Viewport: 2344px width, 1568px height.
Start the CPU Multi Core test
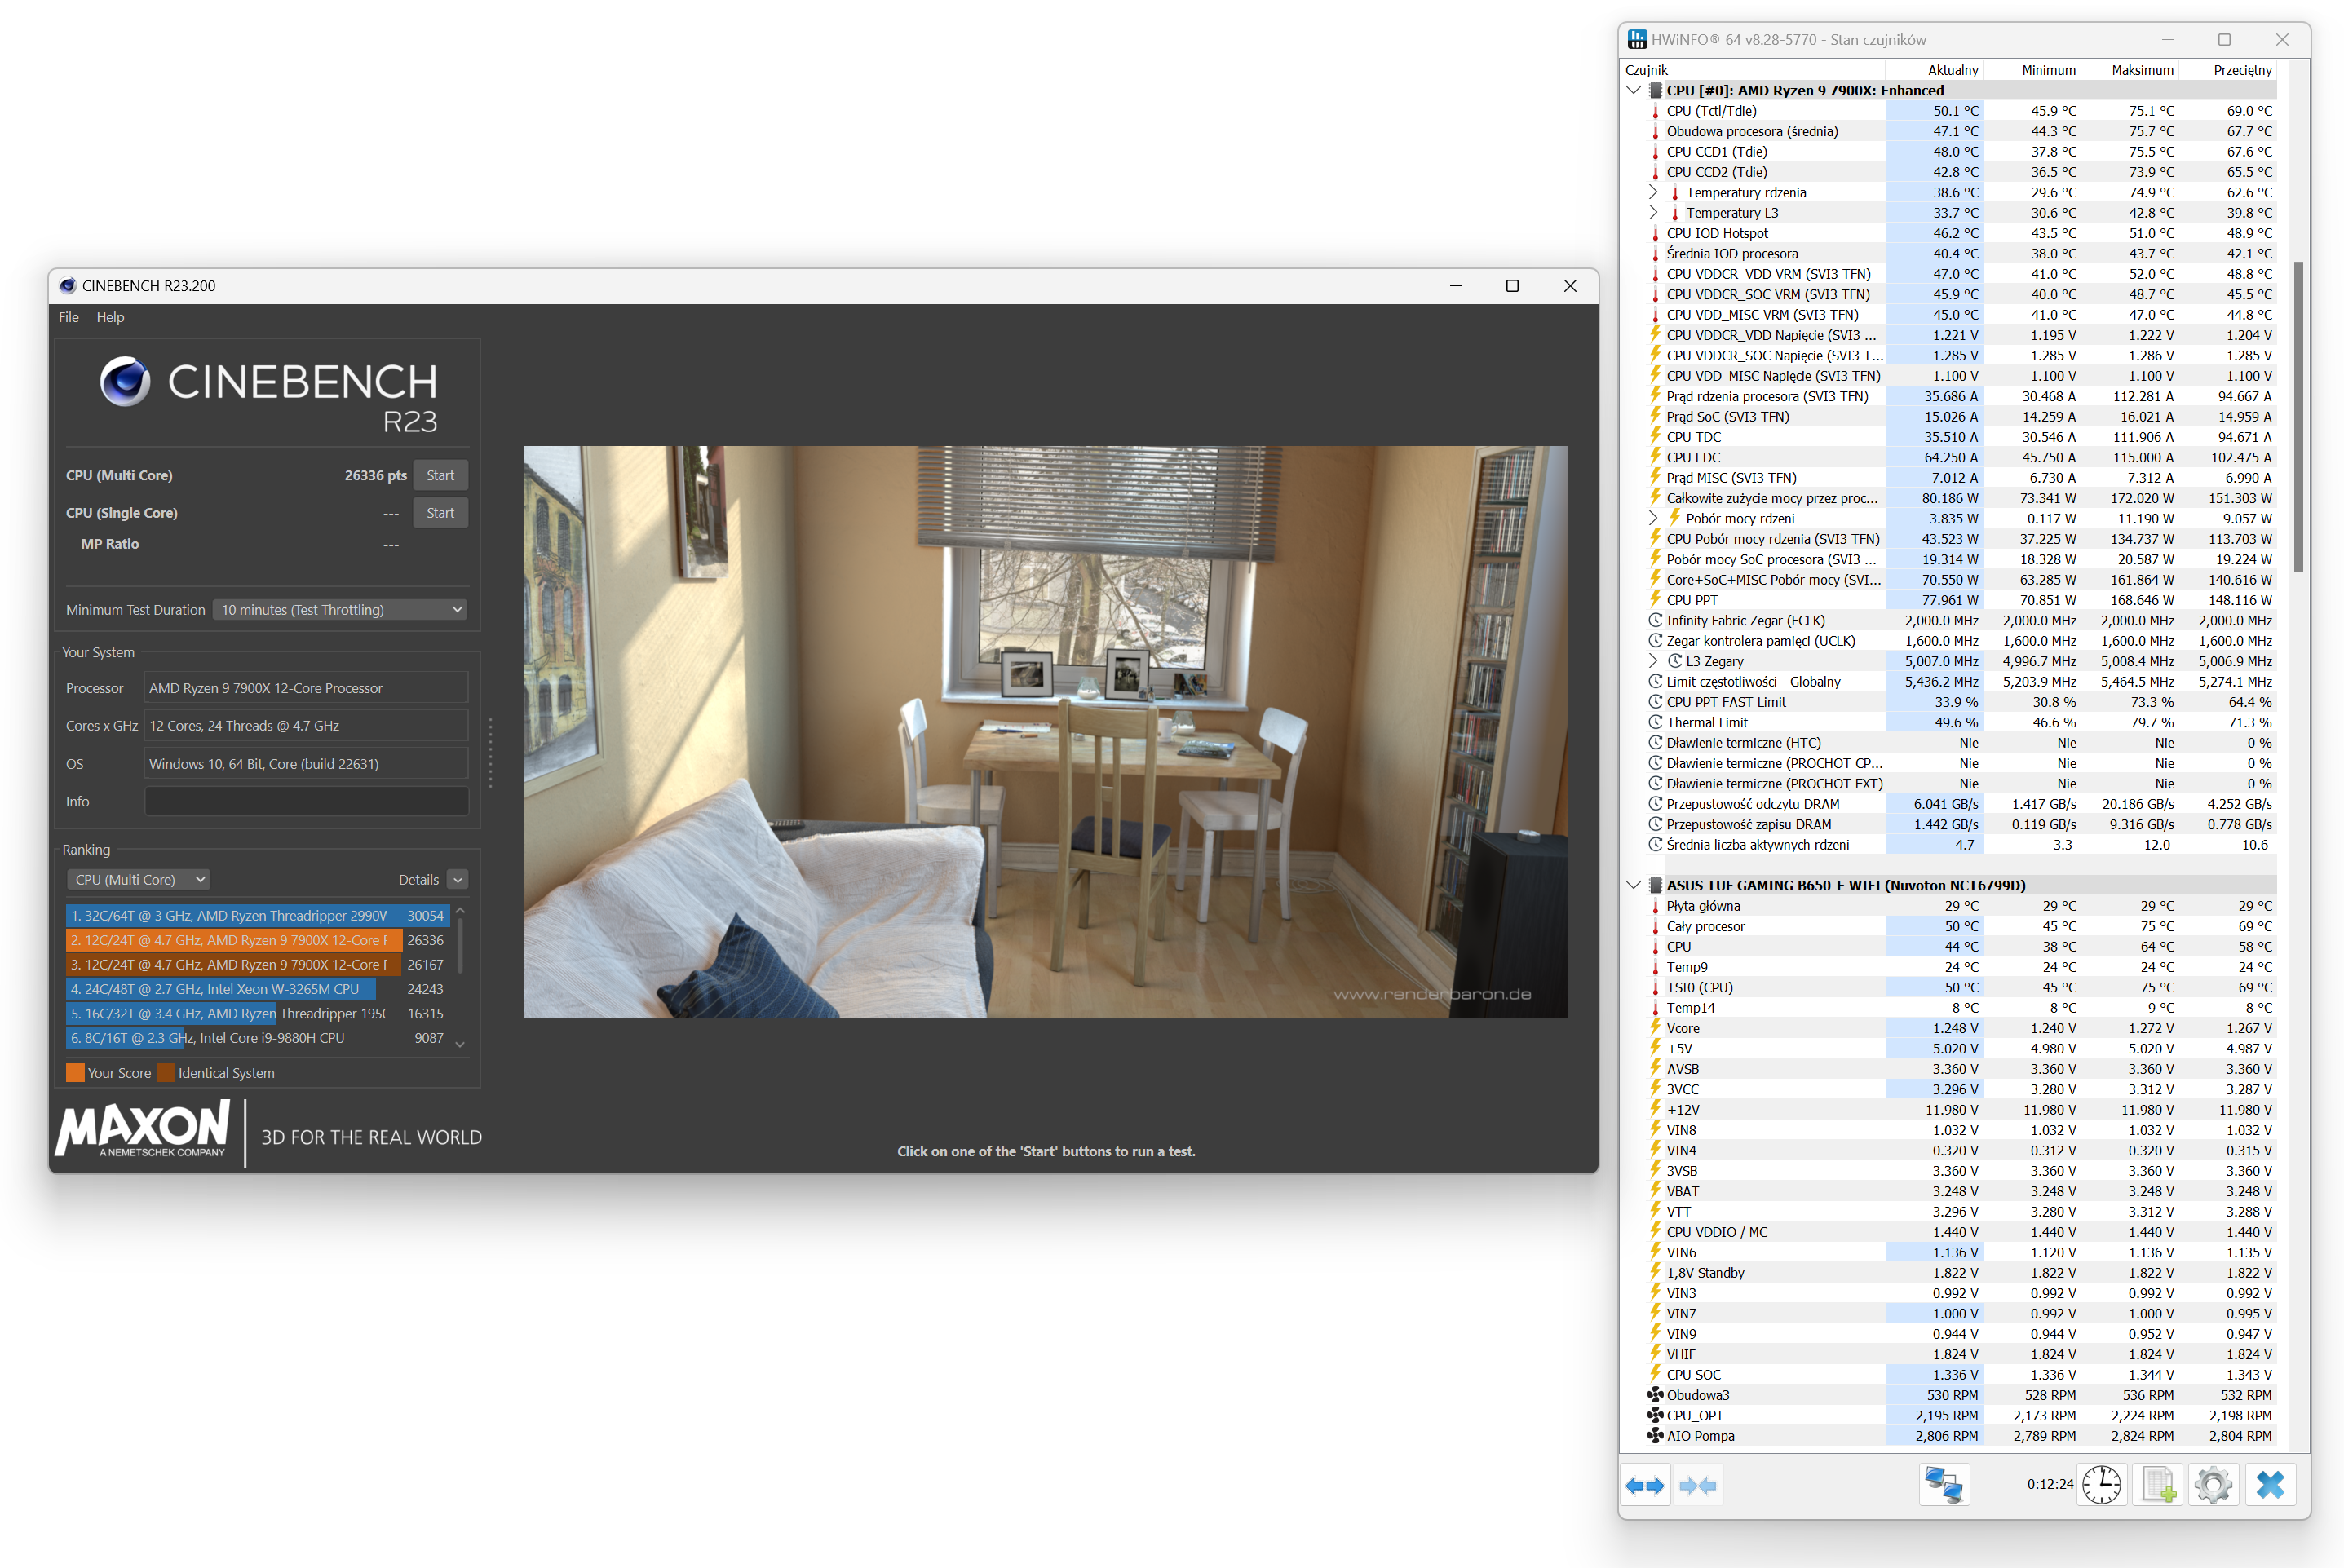(440, 475)
